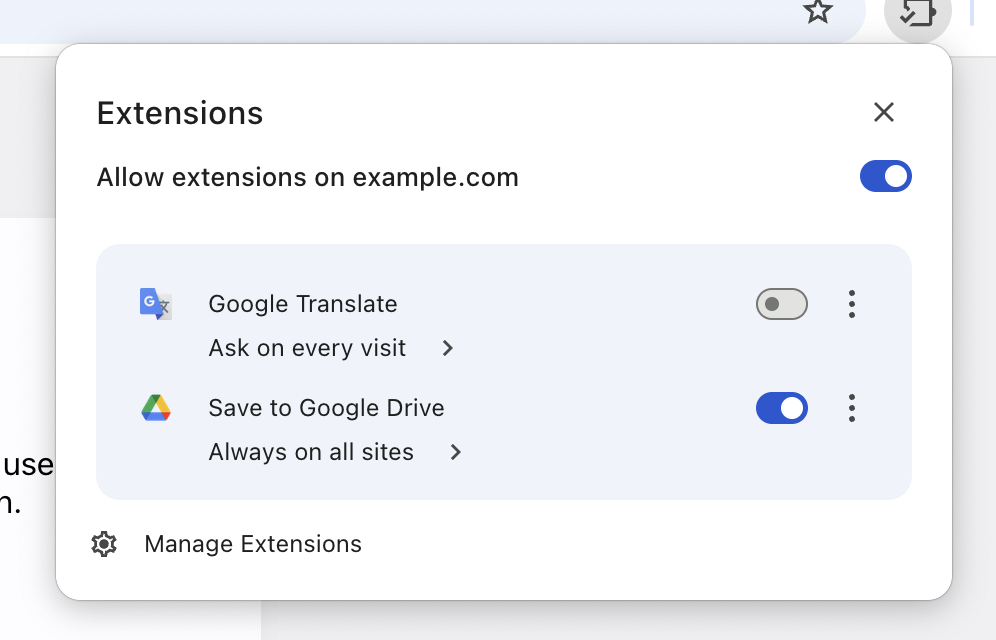Screen dimensions: 996x640
Task: Open site access chevron under Google Translate
Action: 447,348
